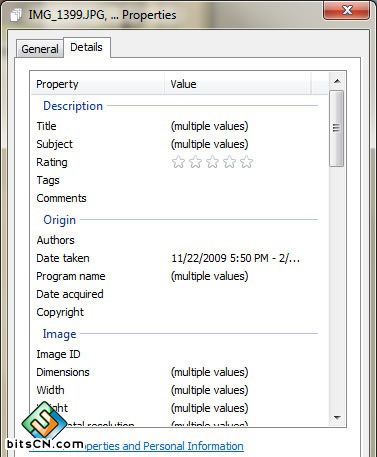Select the Rating property label
Screen dimensions: 377x457
52,162
